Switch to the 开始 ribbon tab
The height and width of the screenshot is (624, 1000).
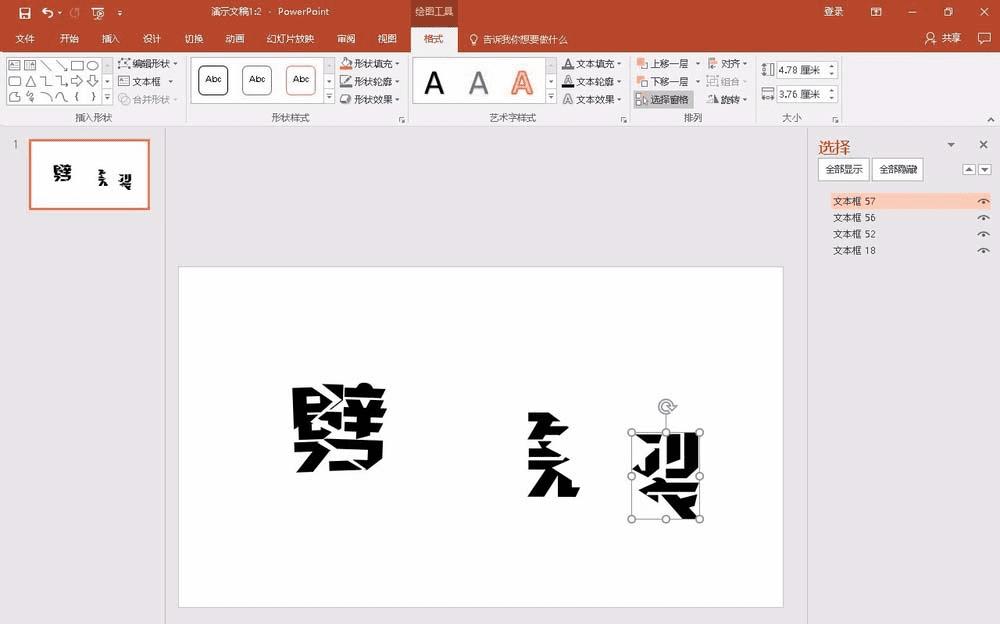(x=69, y=39)
